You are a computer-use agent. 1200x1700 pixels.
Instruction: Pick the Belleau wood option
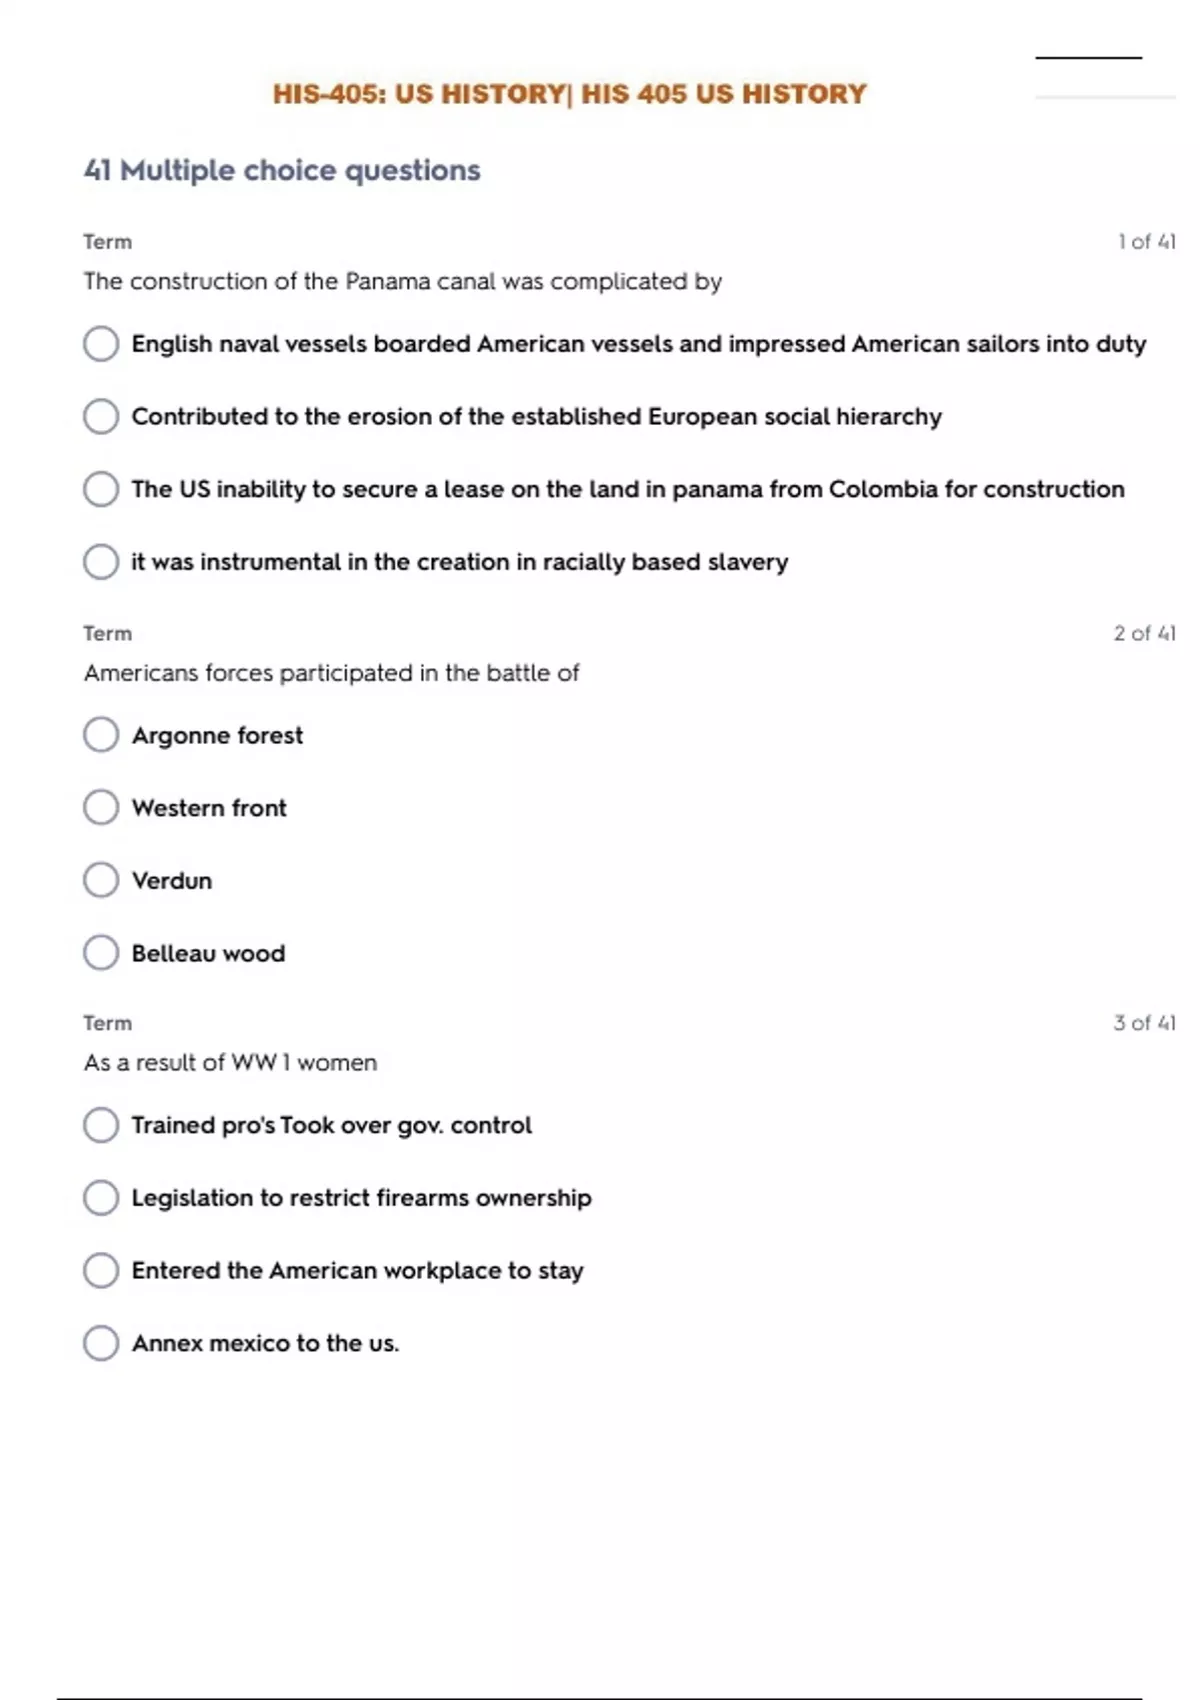pyautogui.click(x=101, y=953)
